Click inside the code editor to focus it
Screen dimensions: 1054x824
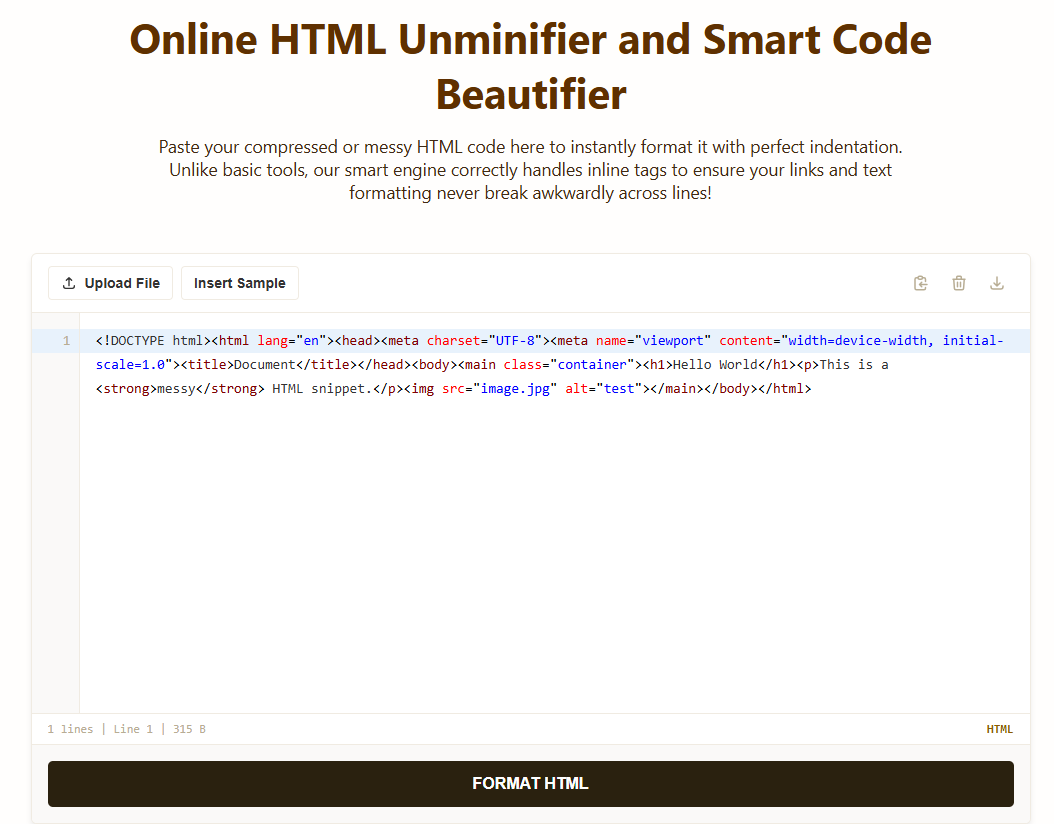click(x=500, y=500)
